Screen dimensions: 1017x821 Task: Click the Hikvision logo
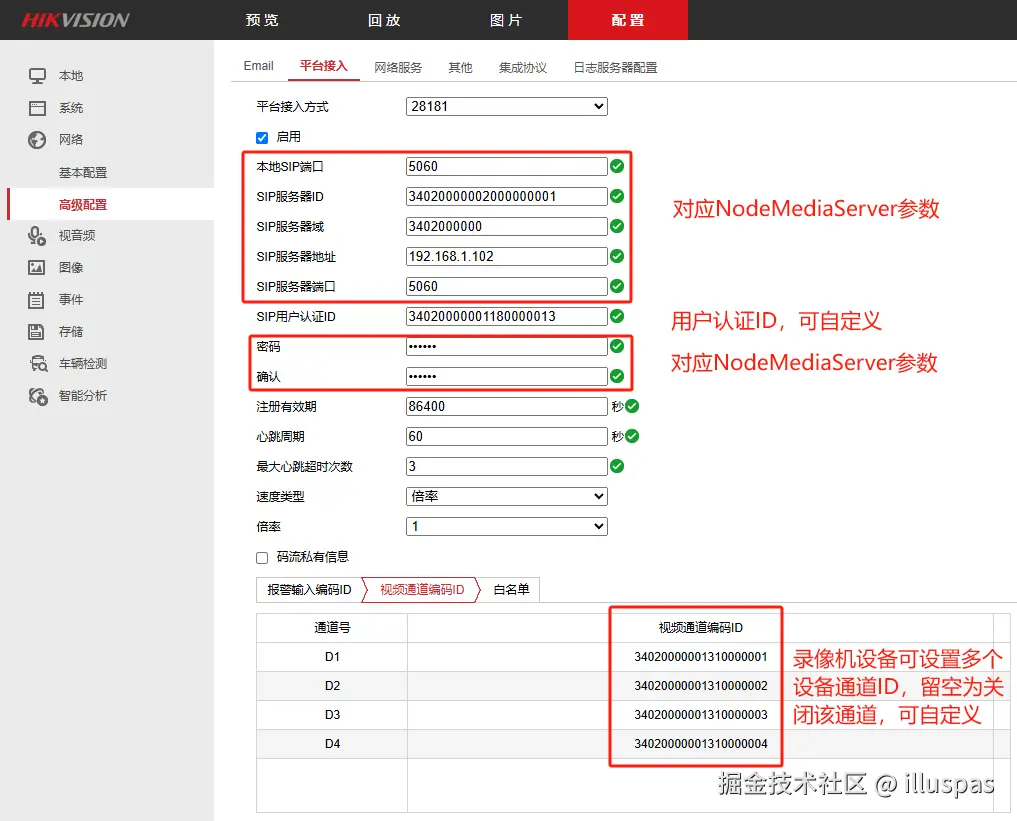[x=75, y=20]
